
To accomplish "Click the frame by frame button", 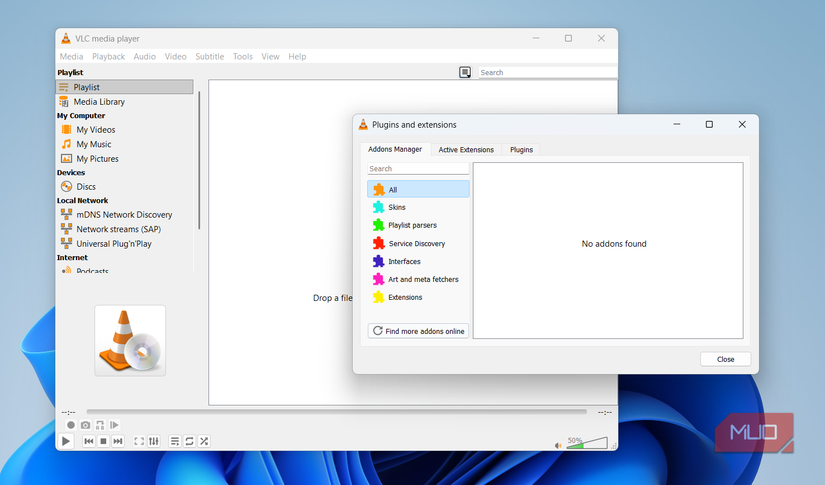I will tap(115, 425).
